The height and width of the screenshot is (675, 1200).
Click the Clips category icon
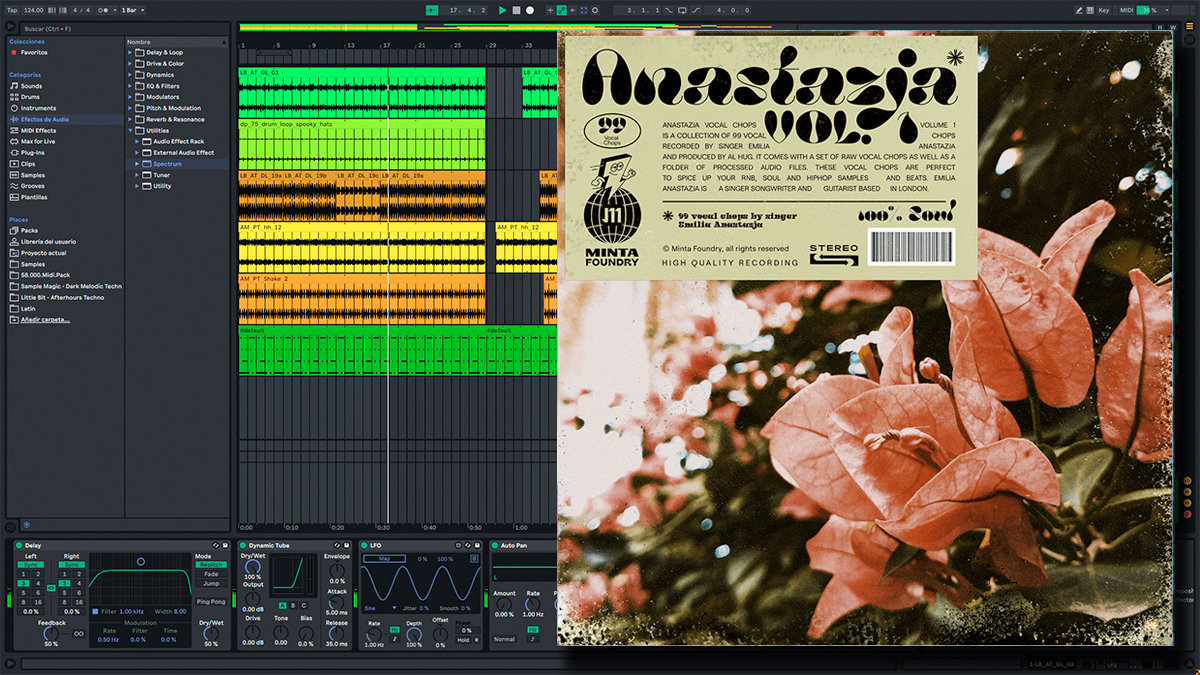coord(14,164)
